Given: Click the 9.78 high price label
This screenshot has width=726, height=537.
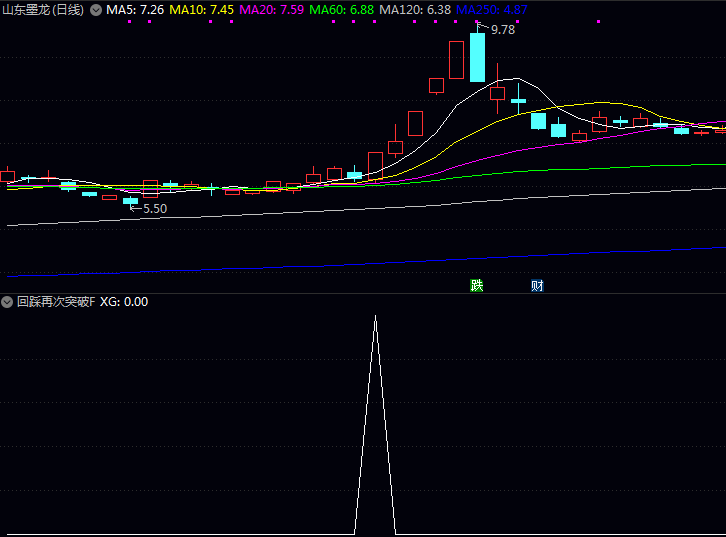Looking at the screenshot, I should coord(502,30).
